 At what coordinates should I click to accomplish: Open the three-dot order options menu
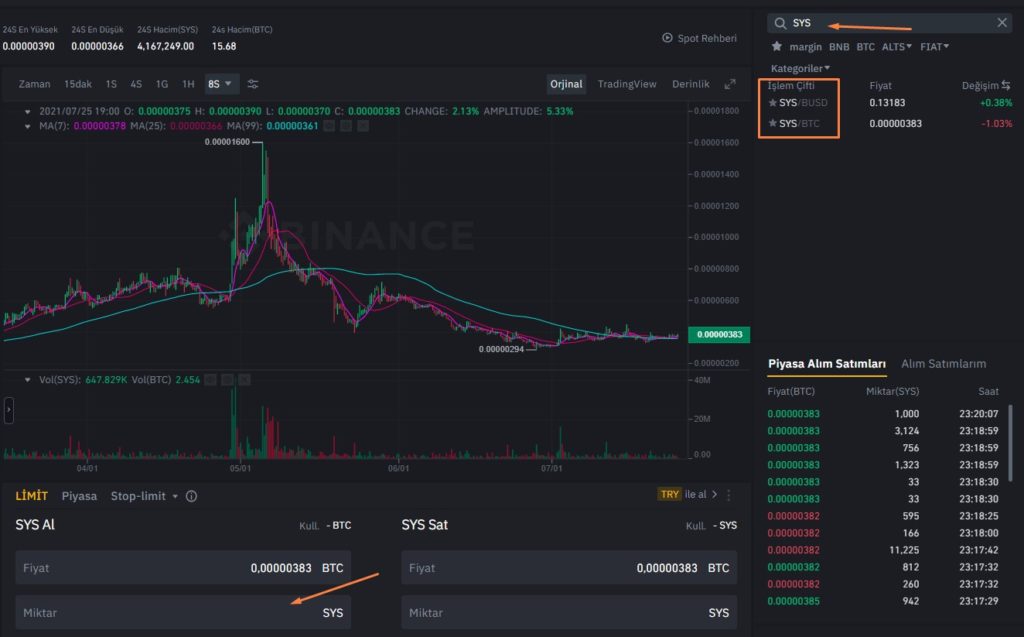[x=729, y=495]
